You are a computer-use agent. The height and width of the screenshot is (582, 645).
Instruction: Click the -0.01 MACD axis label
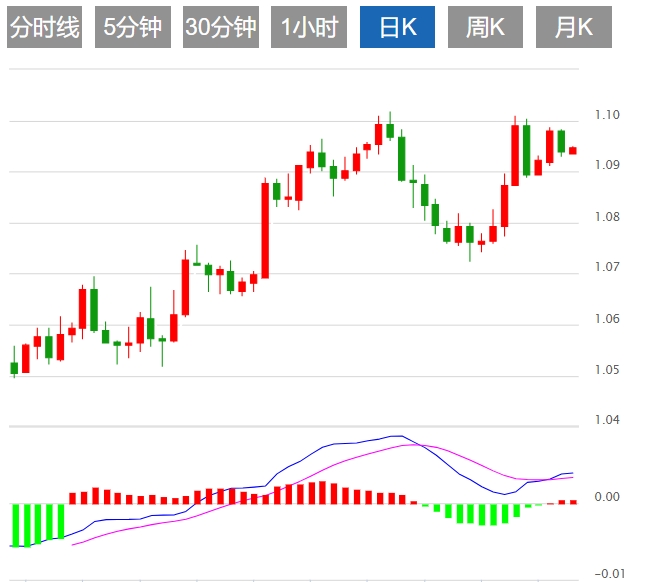click(607, 573)
